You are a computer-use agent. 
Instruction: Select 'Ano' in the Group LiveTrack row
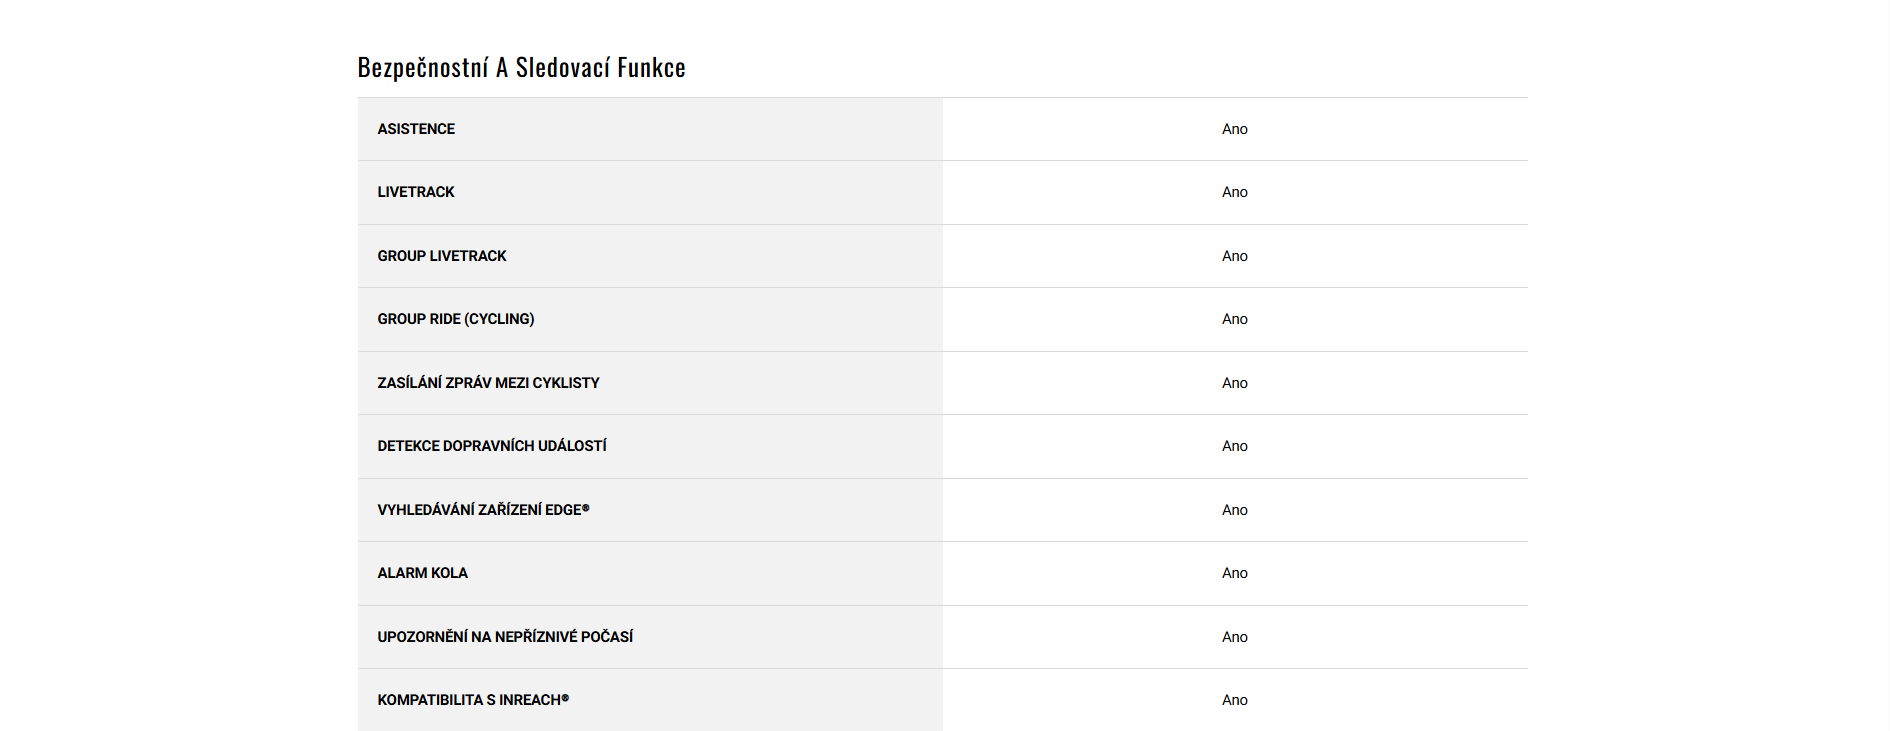(x=1234, y=256)
